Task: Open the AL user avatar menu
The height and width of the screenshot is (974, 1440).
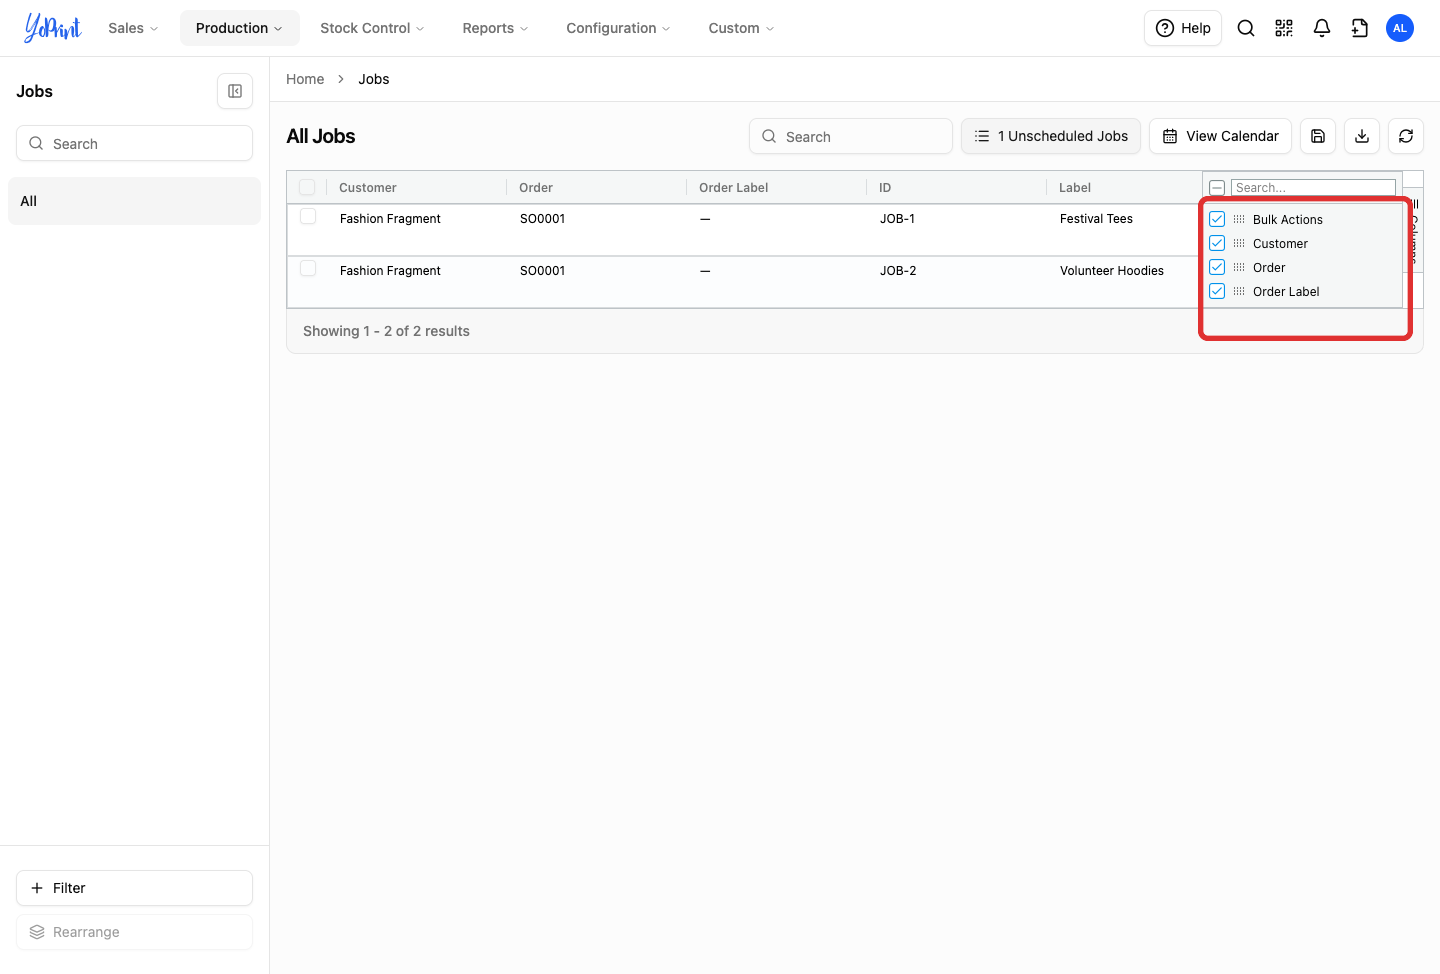Action: [x=1400, y=28]
